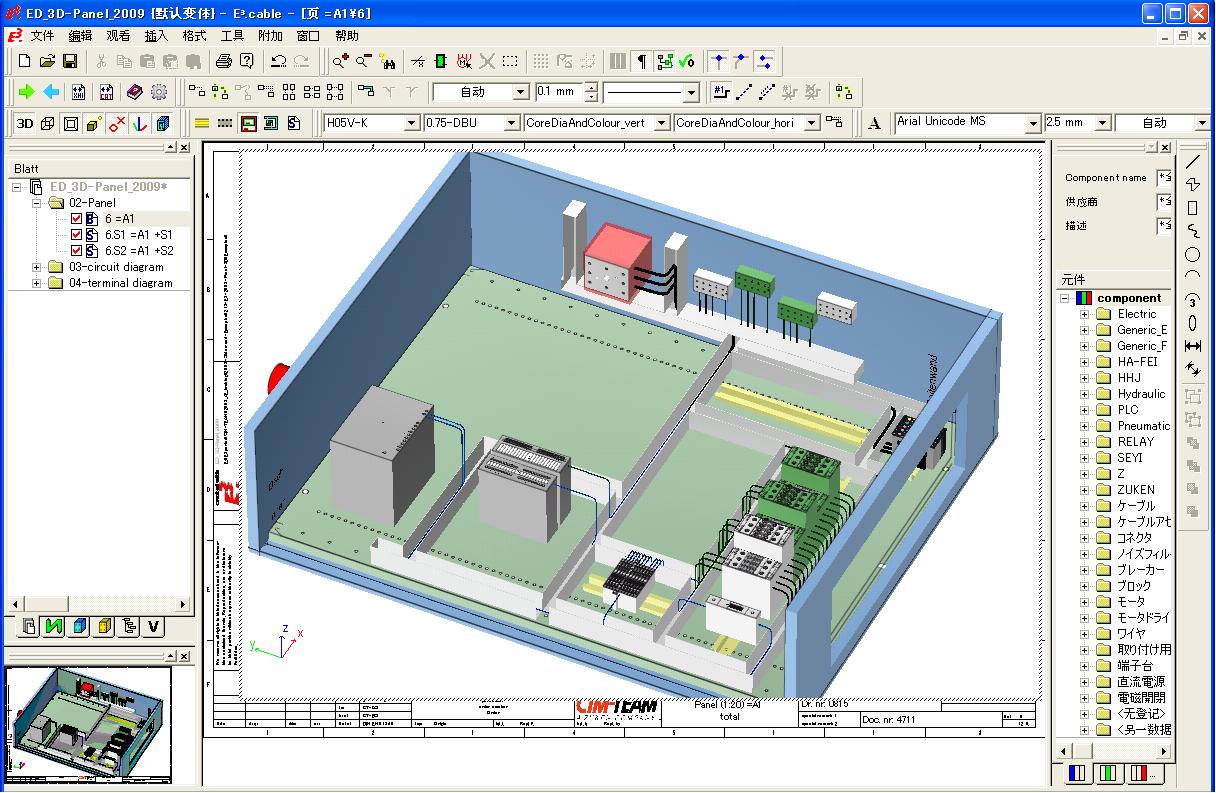The image size is (1216, 793).
Task: Click the panel overview thumbnail preview
Action: [x=87, y=724]
